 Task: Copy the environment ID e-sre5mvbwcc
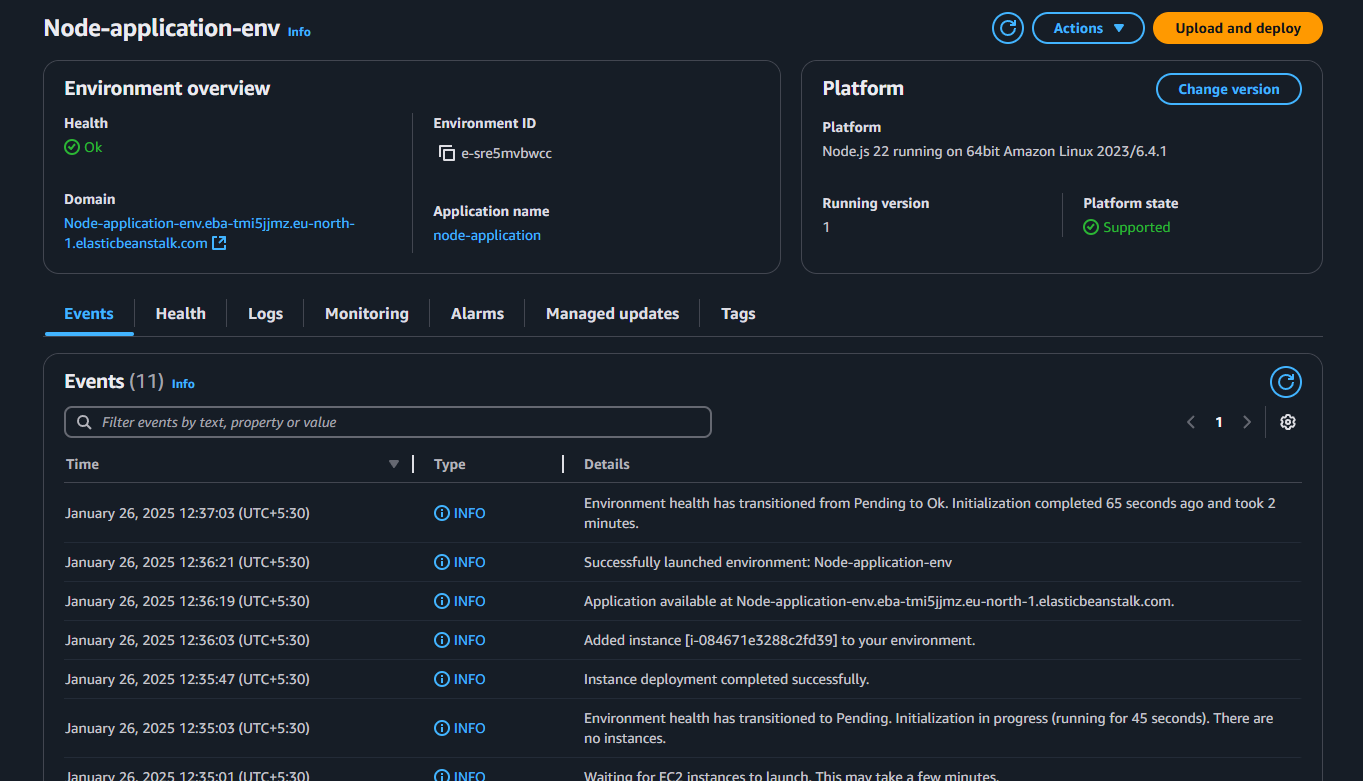(x=447, y=153)
